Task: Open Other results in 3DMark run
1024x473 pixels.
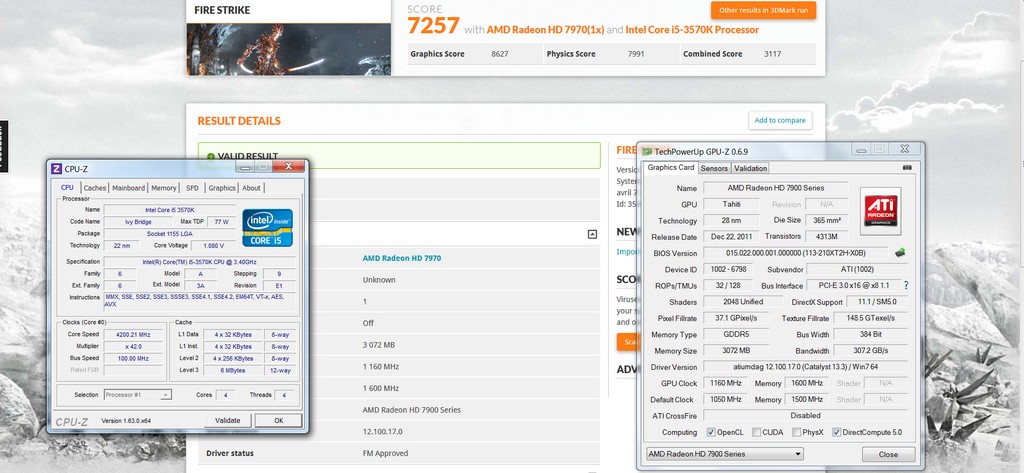Action: tap(762, 10)
